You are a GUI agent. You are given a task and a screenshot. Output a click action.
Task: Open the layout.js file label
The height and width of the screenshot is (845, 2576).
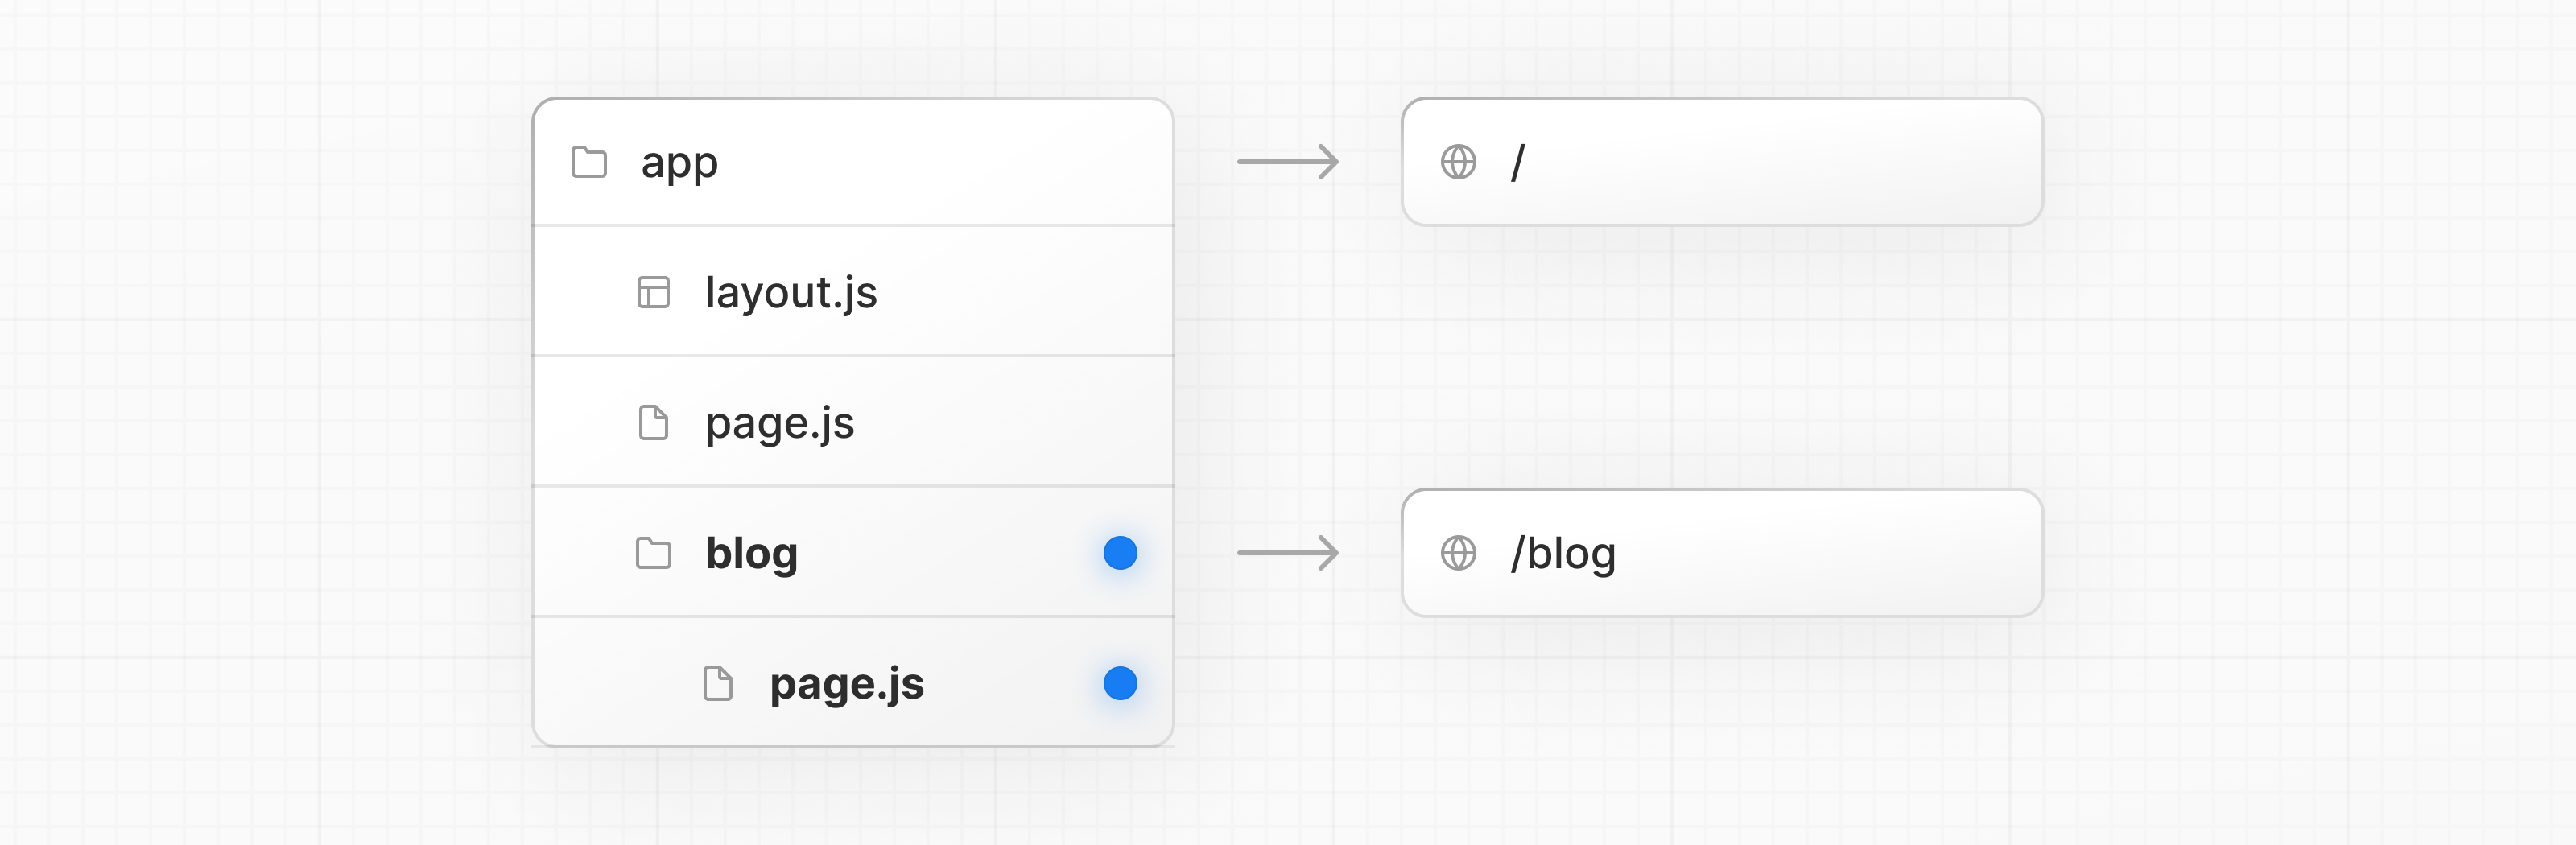(791, 292)
